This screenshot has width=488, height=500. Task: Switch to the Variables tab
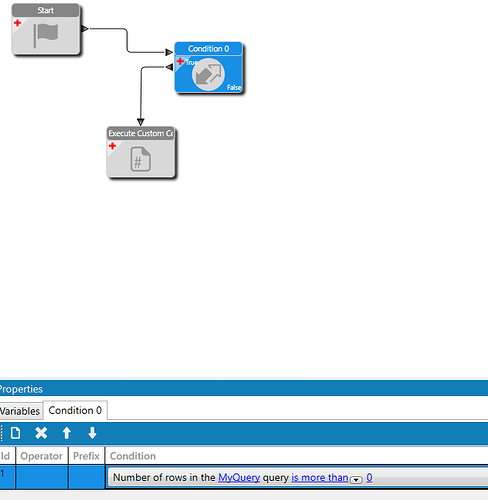[20, 411]
